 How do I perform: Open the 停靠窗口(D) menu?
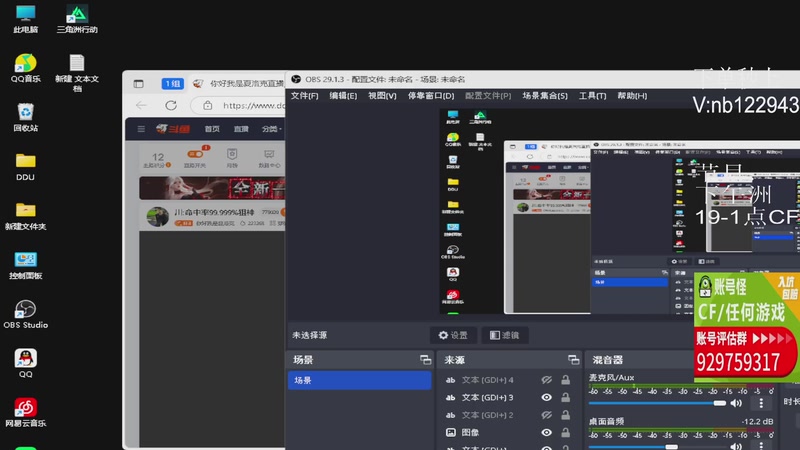(431, 95)
